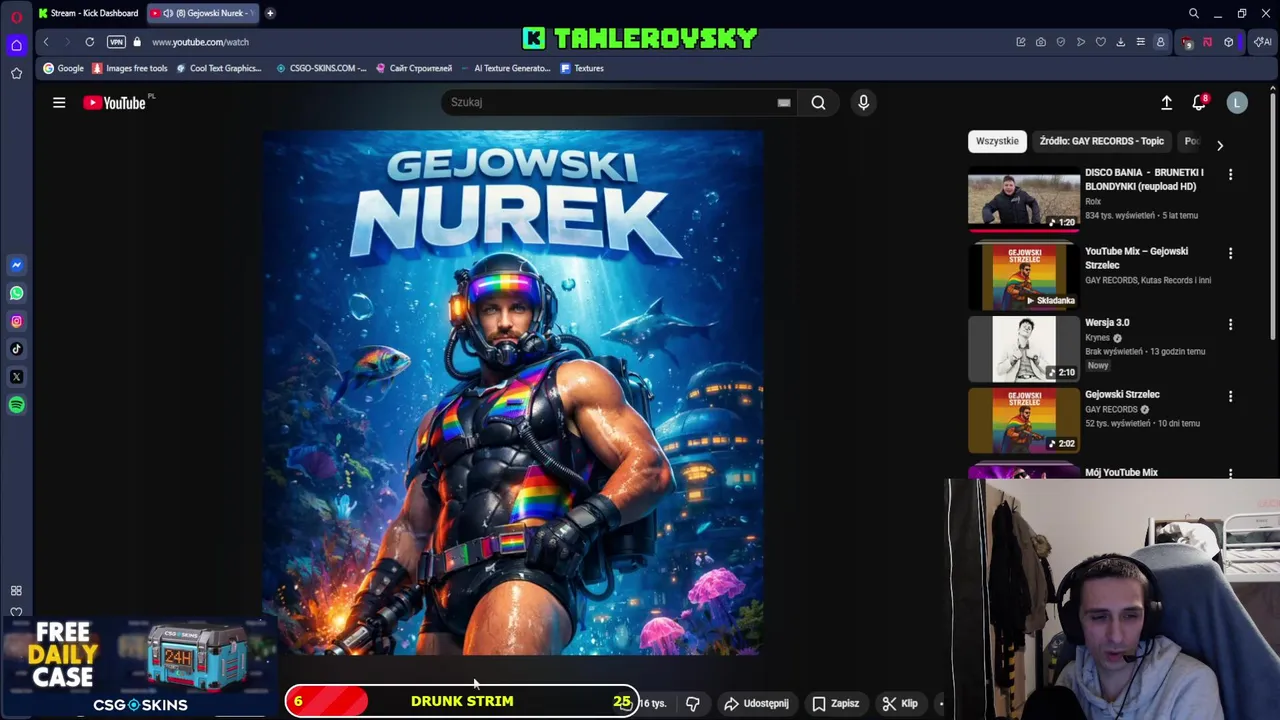Open the extensions cube icon

pyautogui.click(x=1229, y=42)
